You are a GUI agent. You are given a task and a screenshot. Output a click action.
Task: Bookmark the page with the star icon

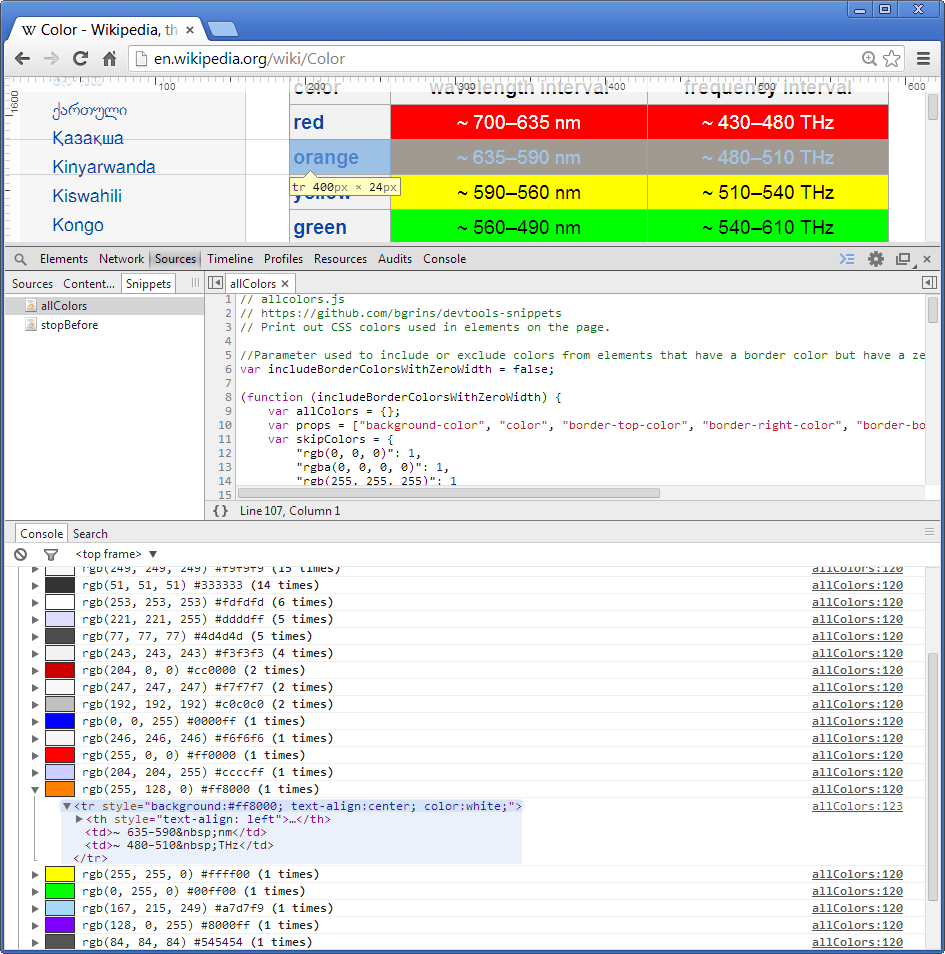click(x=893, y=58)
